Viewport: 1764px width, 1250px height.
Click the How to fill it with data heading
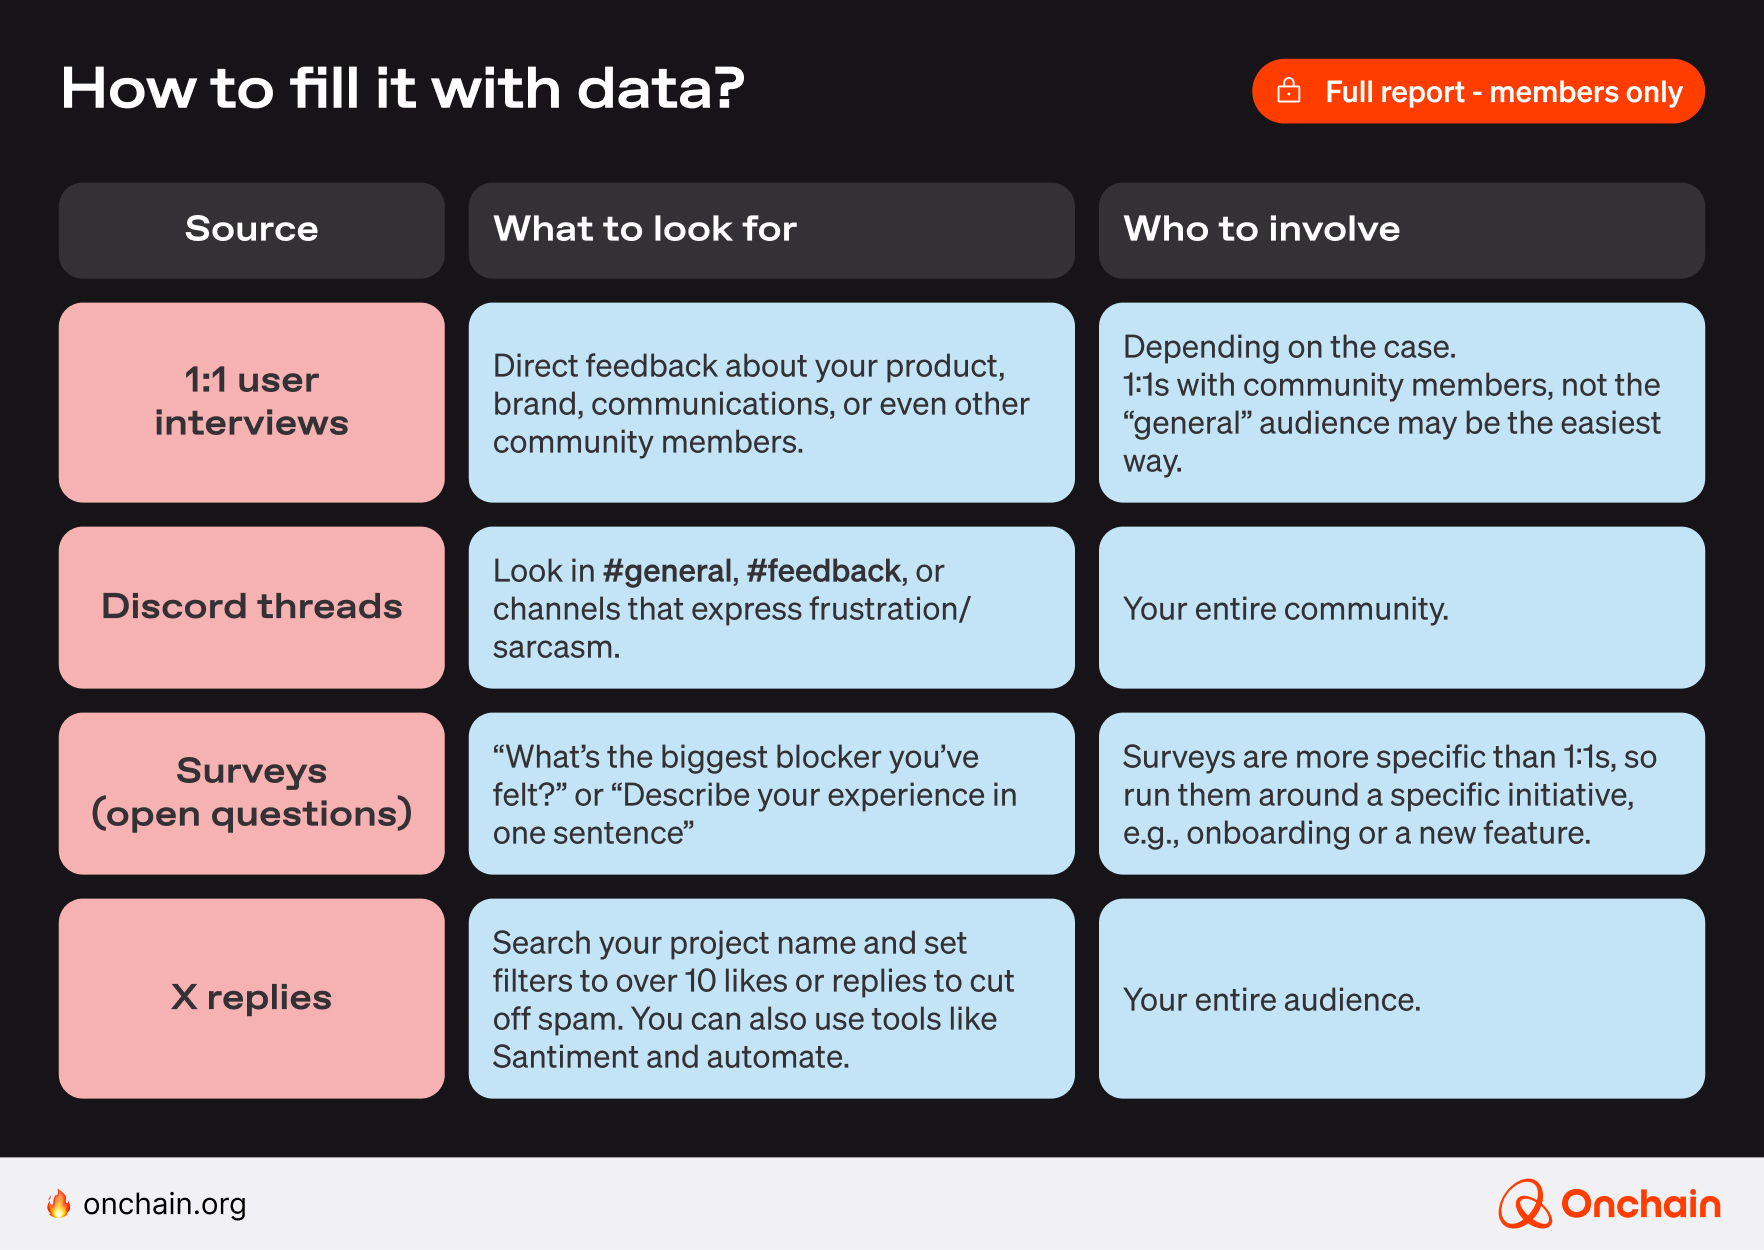pos(402,88)
